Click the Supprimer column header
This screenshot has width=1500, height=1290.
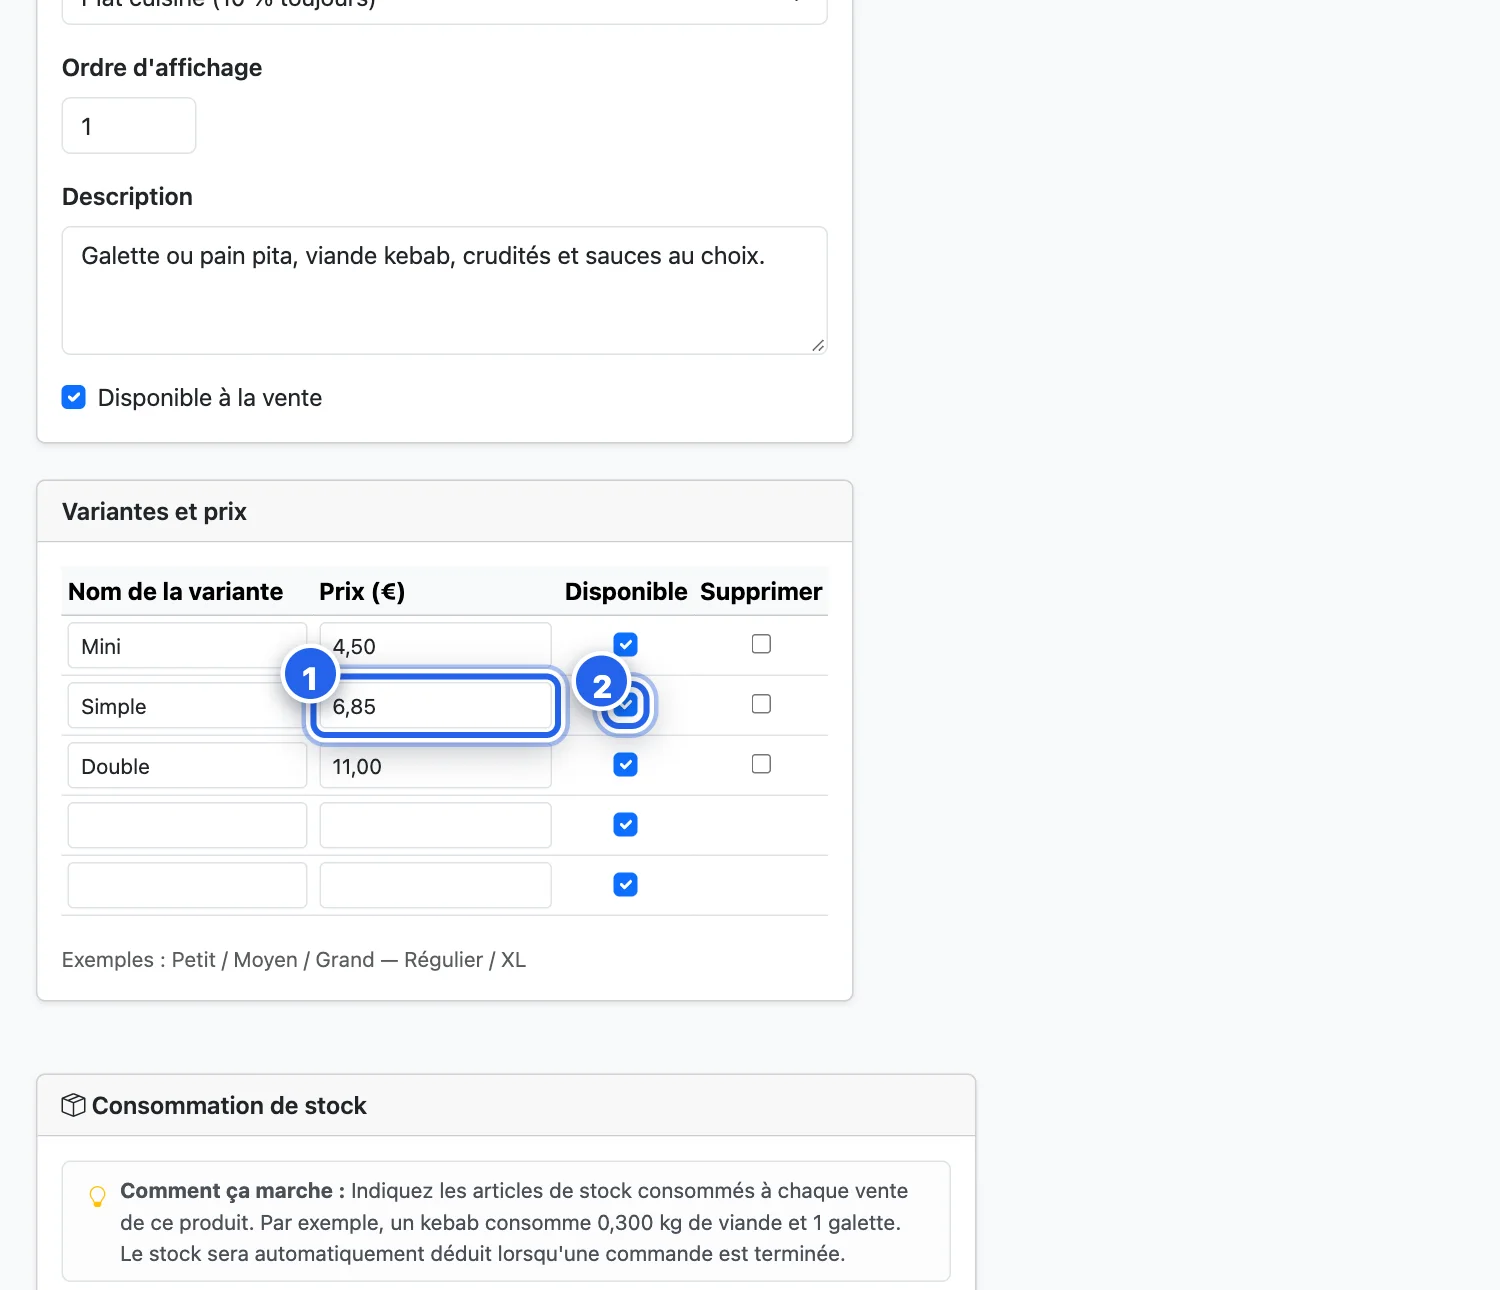point(761,592)
